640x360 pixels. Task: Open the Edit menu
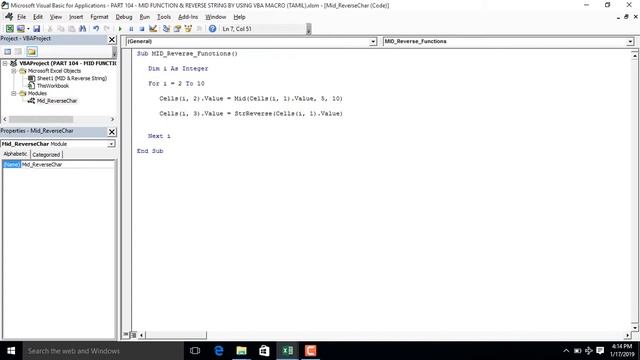[x=38, y=17]
